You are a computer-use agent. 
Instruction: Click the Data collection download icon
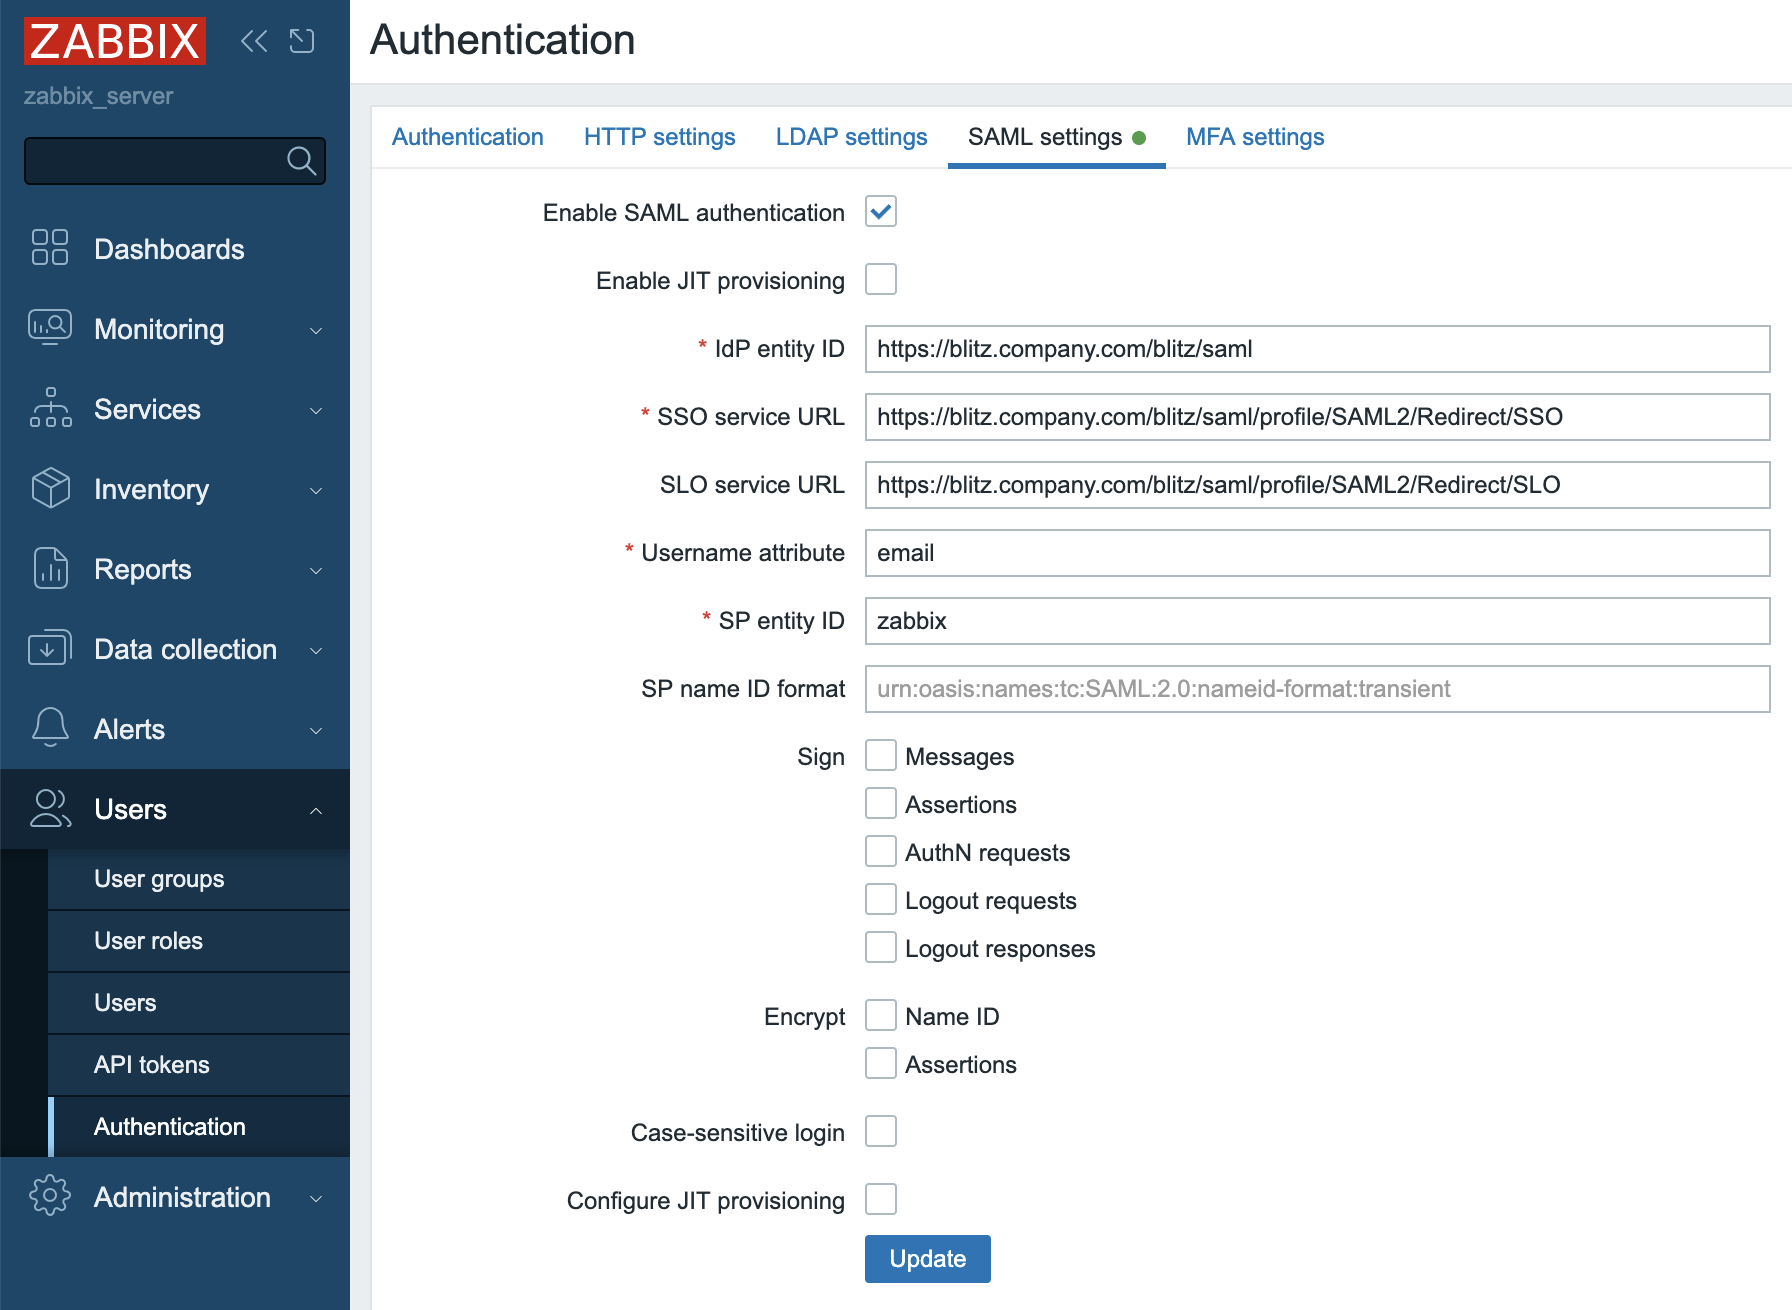click(x=50, y=648)
